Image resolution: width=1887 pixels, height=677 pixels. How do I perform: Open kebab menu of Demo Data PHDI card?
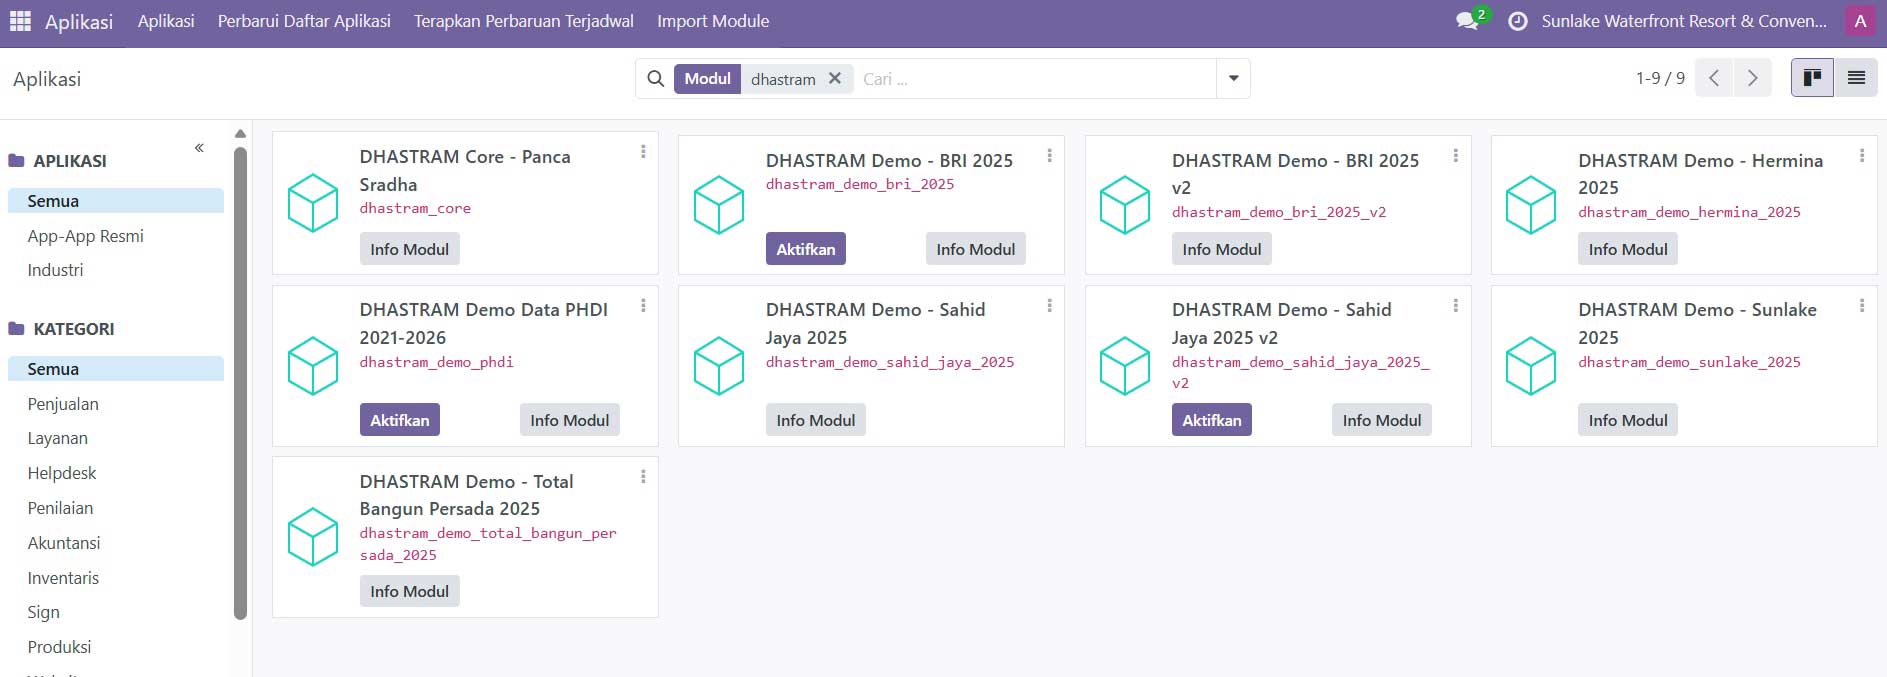[643, 305]
